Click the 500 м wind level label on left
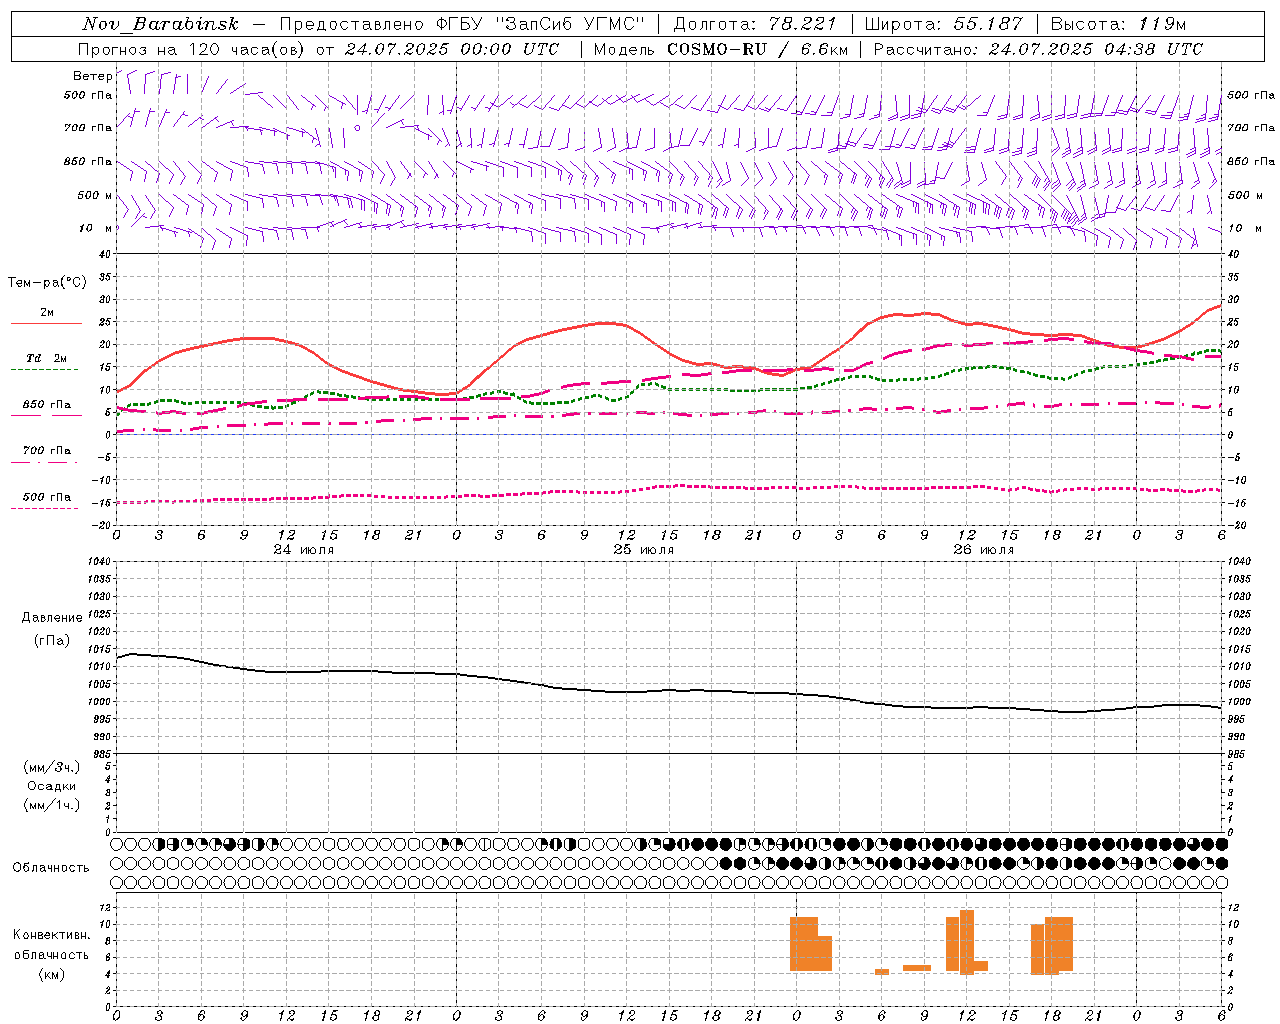Image resolution: width=1280 pixels, height=1024 pixels. click(x=93, y=195)
